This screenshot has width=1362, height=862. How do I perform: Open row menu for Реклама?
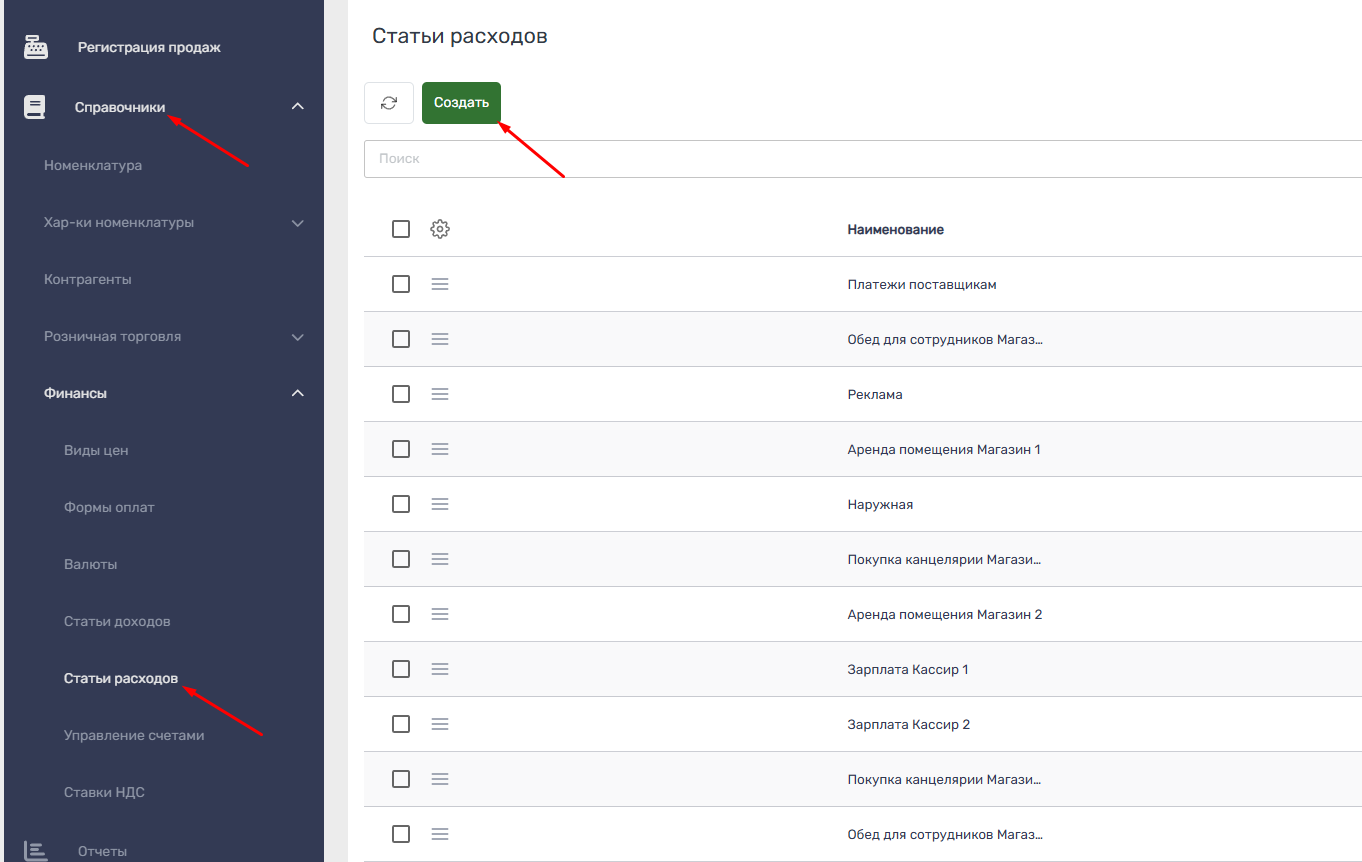(x=440, y=394)
